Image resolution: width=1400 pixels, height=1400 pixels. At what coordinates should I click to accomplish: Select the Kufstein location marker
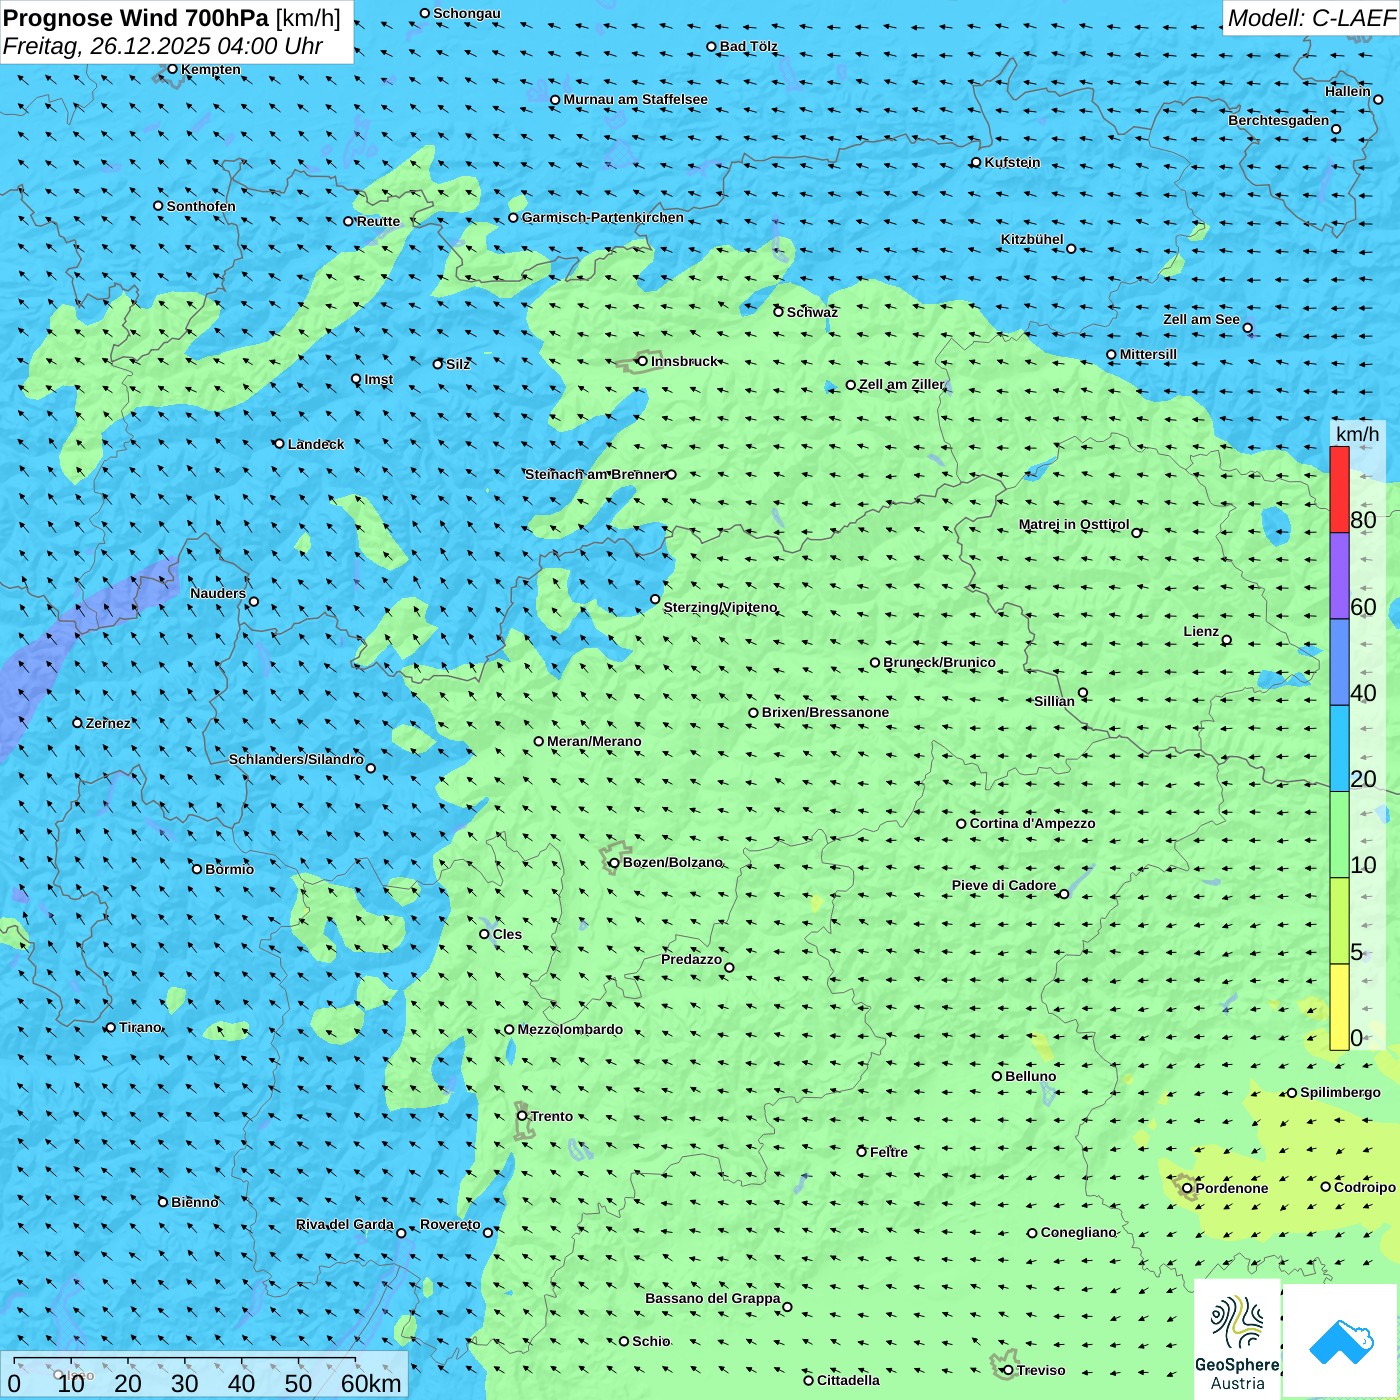pyautogui.click(x=976, y=162)
